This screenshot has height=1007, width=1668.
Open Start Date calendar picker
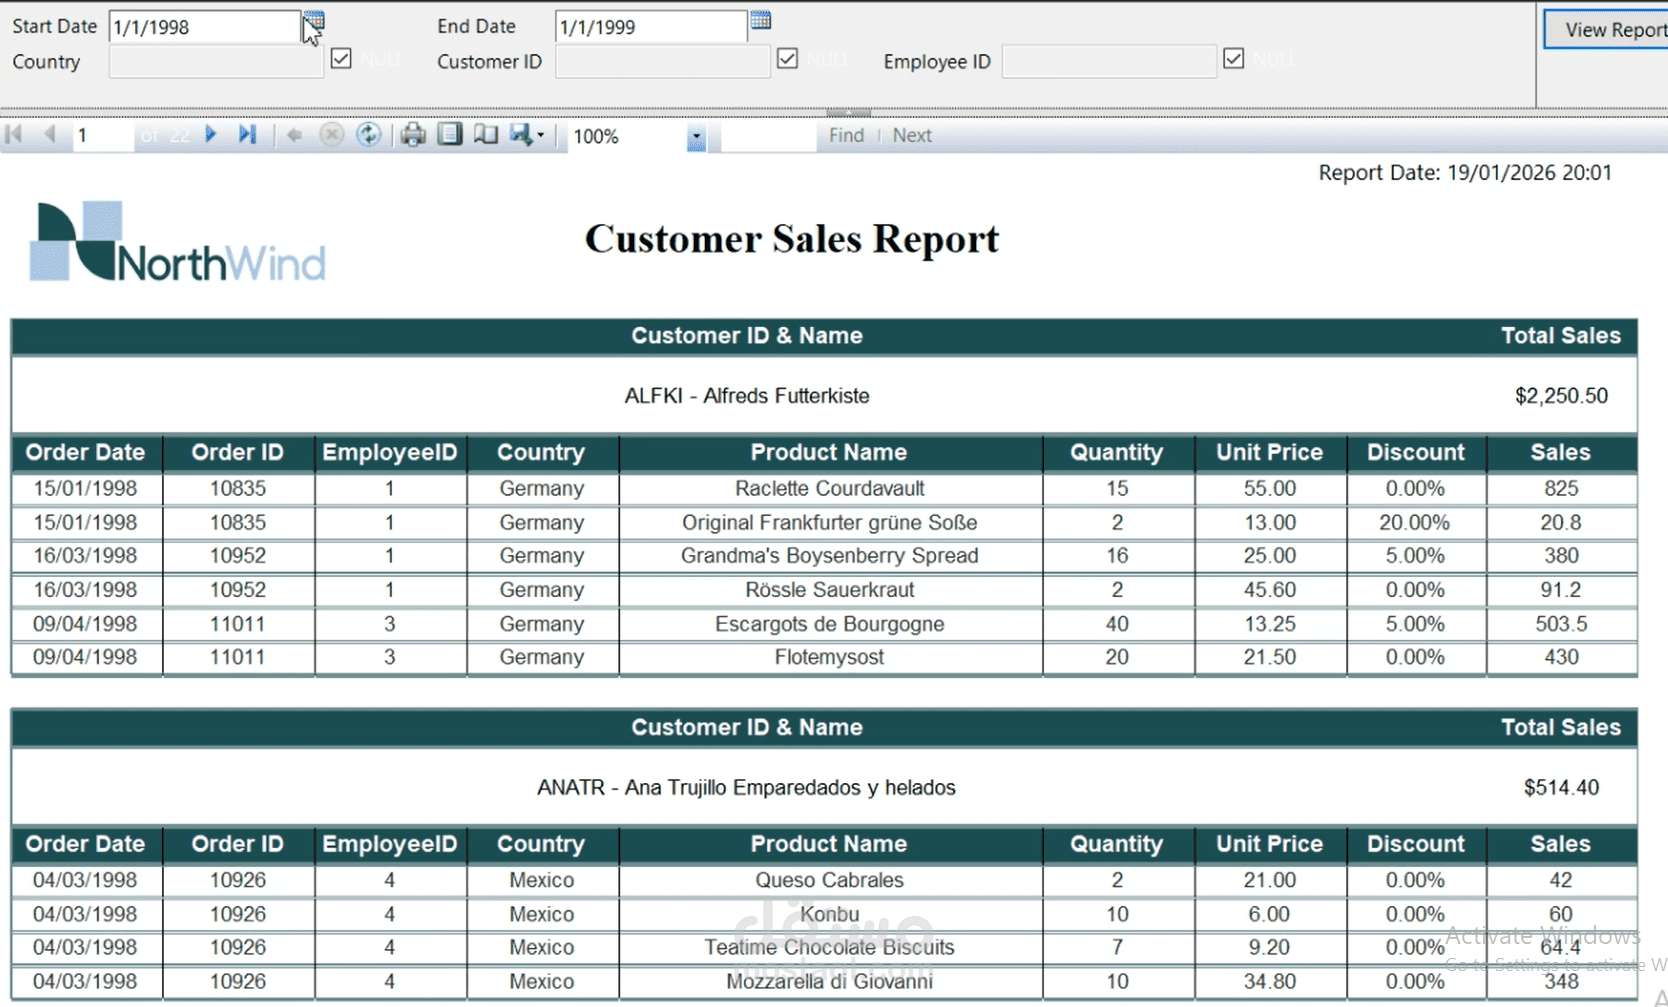coord(314,21)
